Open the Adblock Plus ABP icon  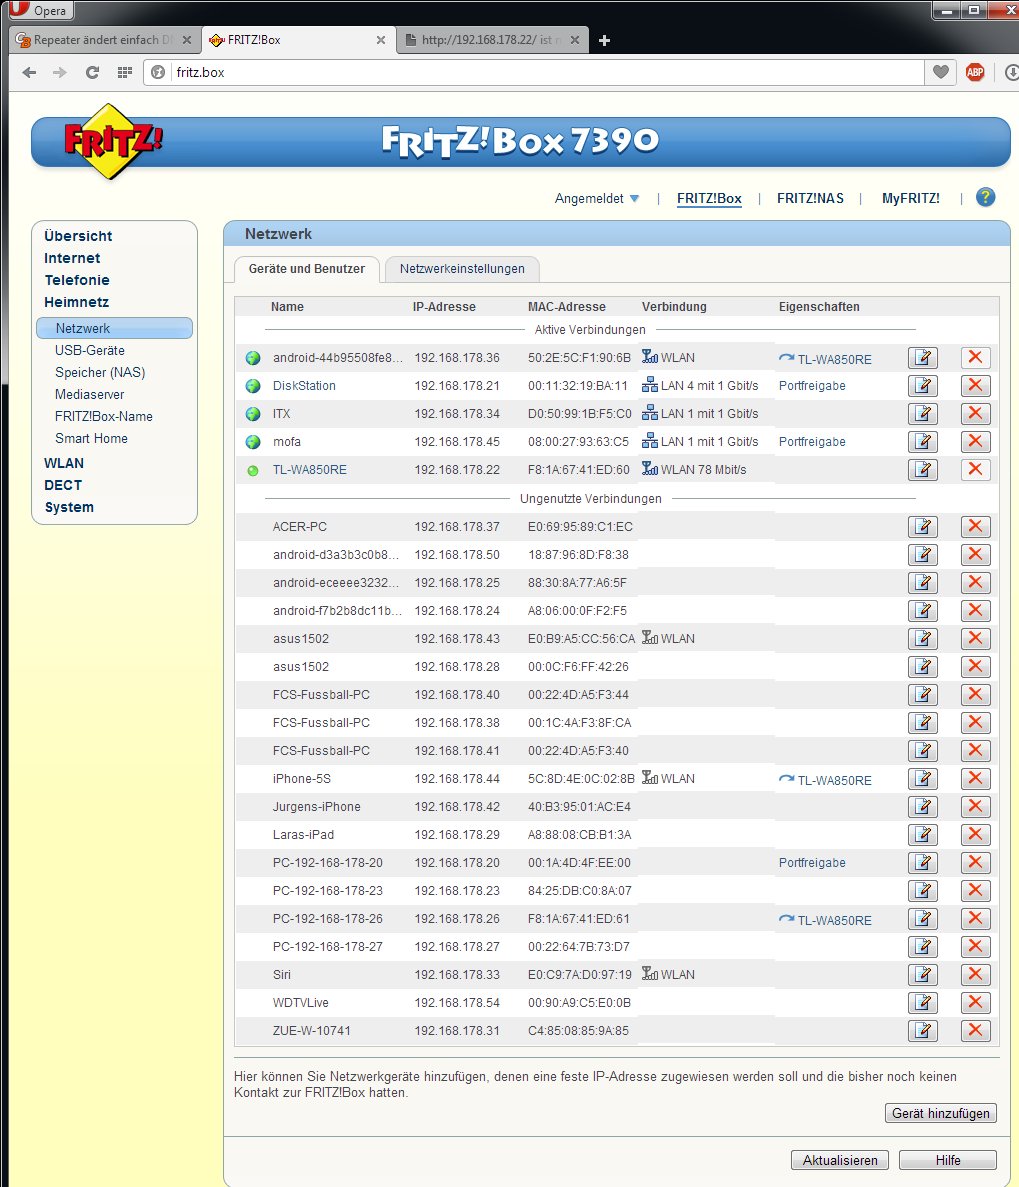pos(975,73)
